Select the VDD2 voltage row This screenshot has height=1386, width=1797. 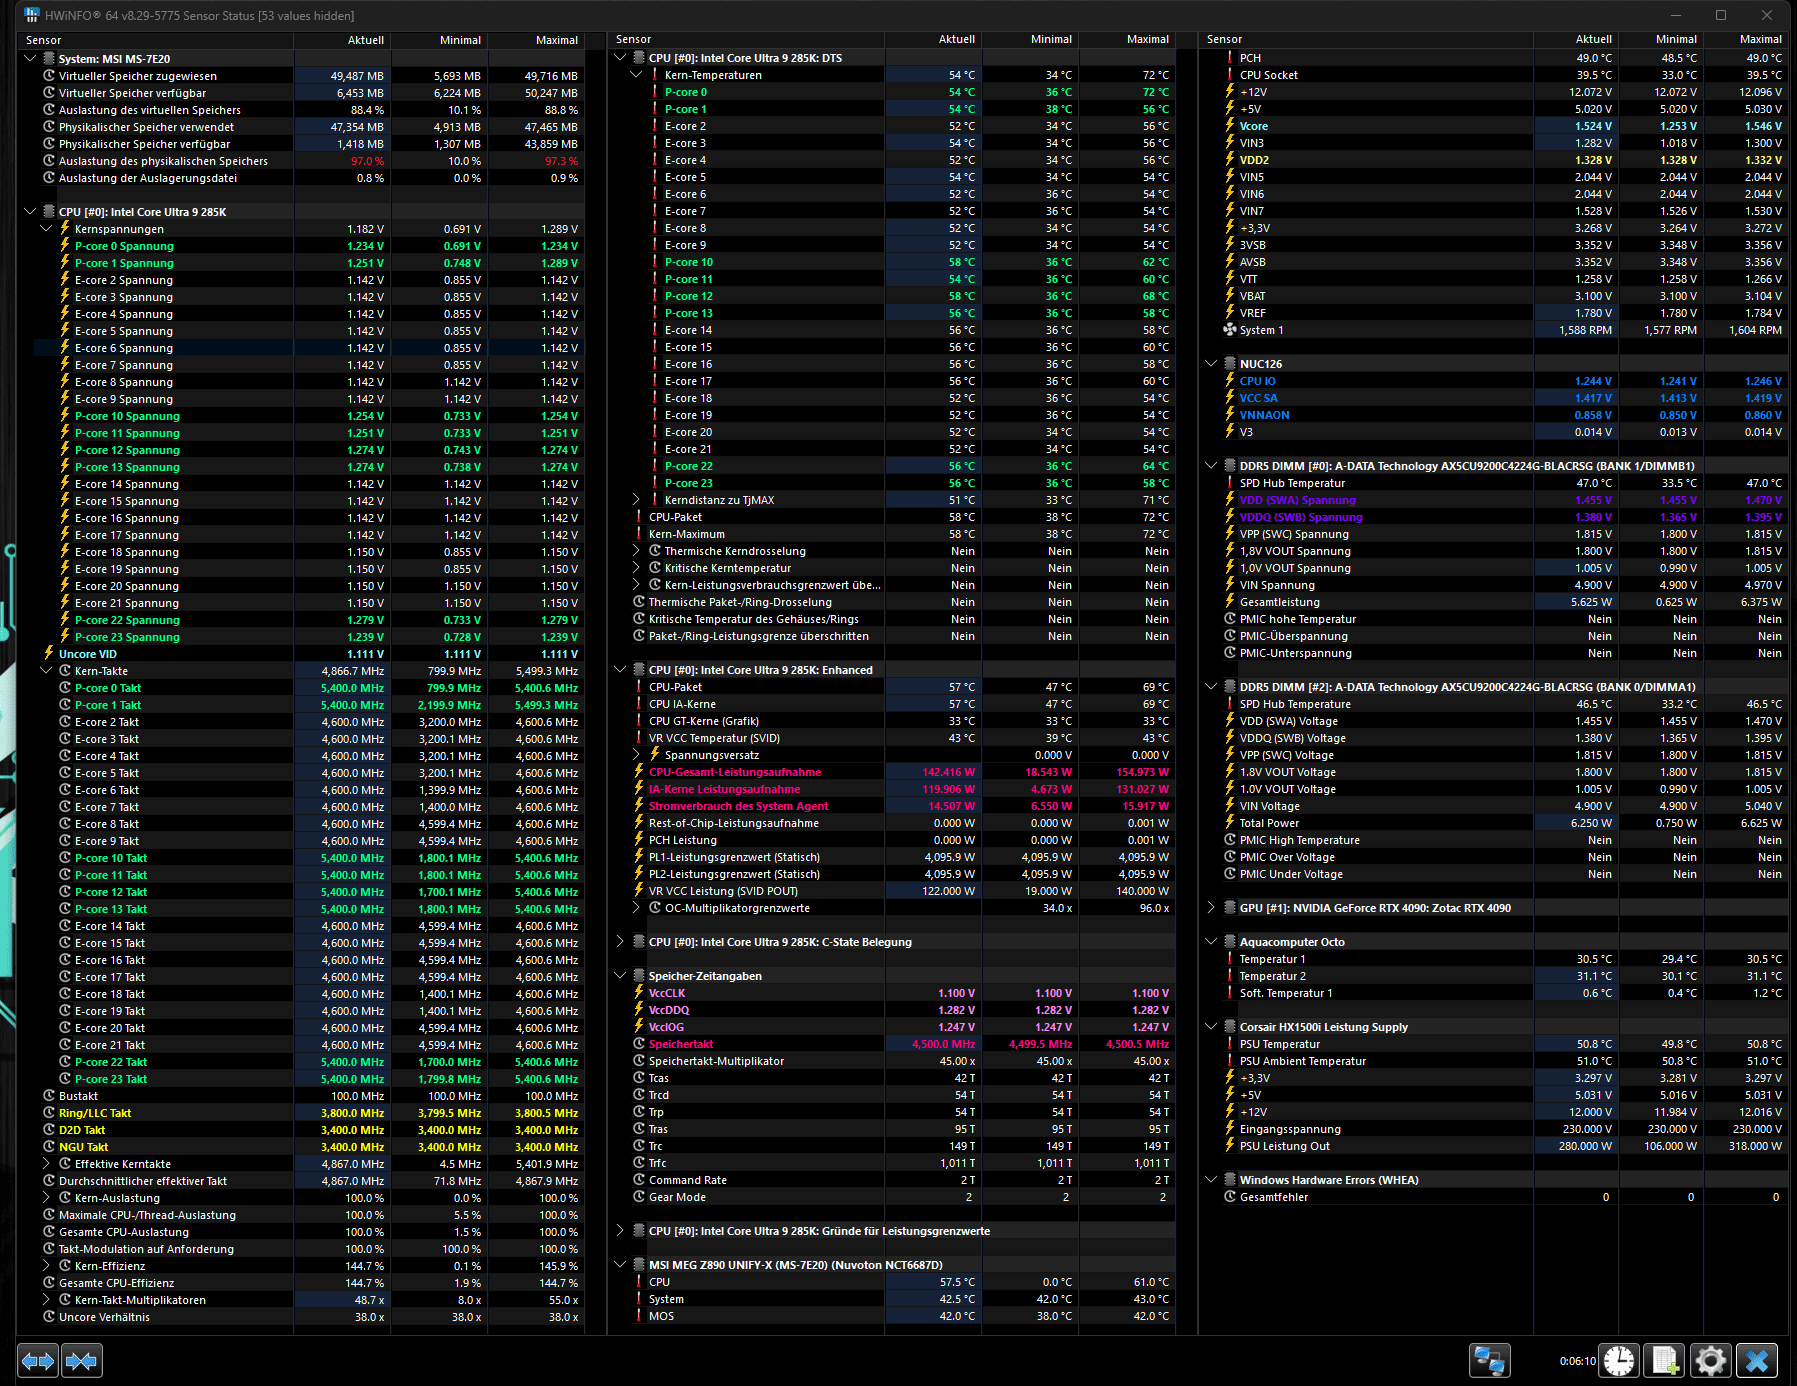(1502, 160)
